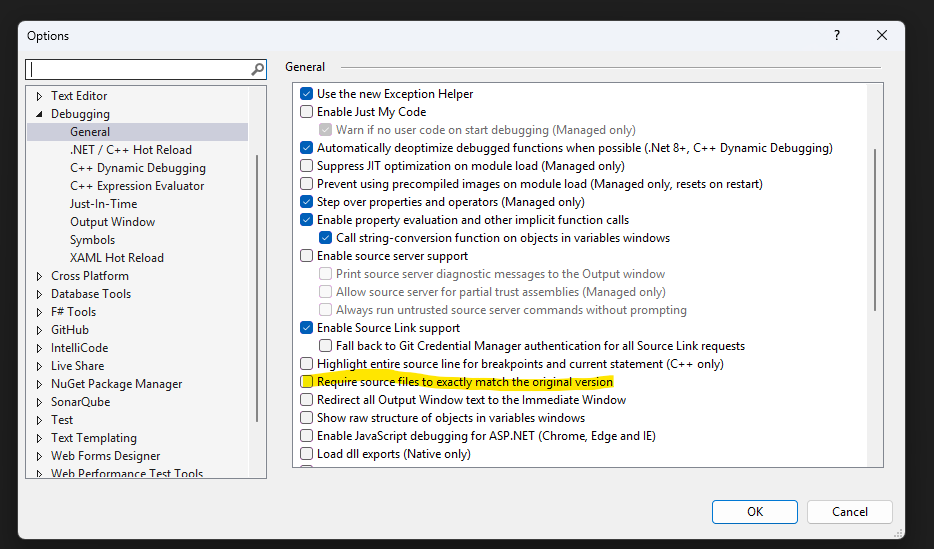Expand the IntelliCode category
Image resolution: width=934 pixels, height=549 pixels.
pos(40,348)
